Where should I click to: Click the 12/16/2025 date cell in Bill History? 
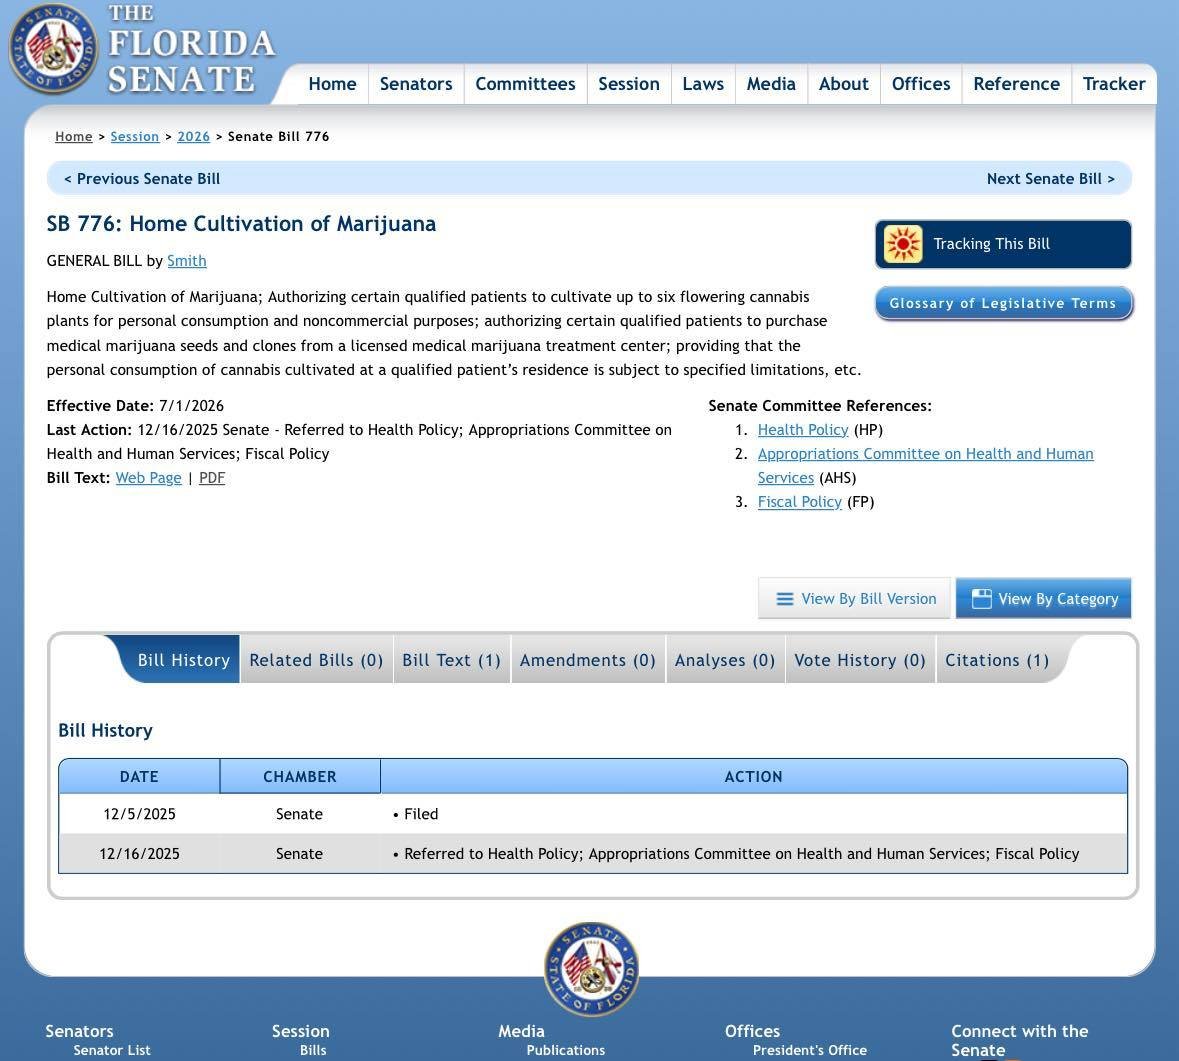[139, 854]
